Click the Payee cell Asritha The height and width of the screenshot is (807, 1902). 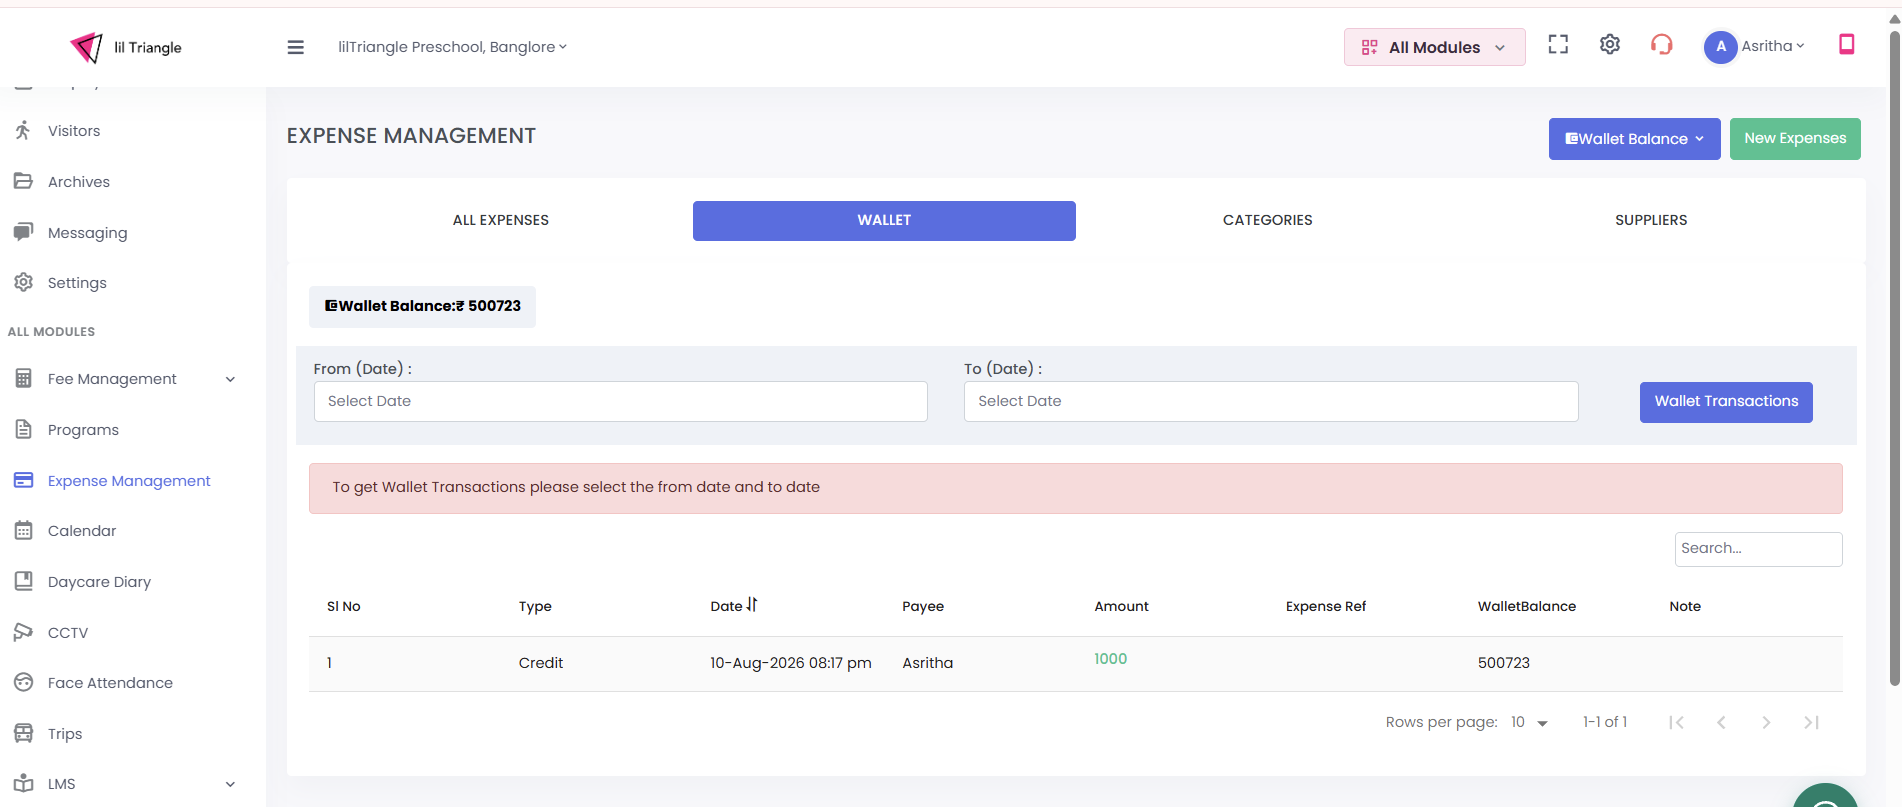pos(927,663)
